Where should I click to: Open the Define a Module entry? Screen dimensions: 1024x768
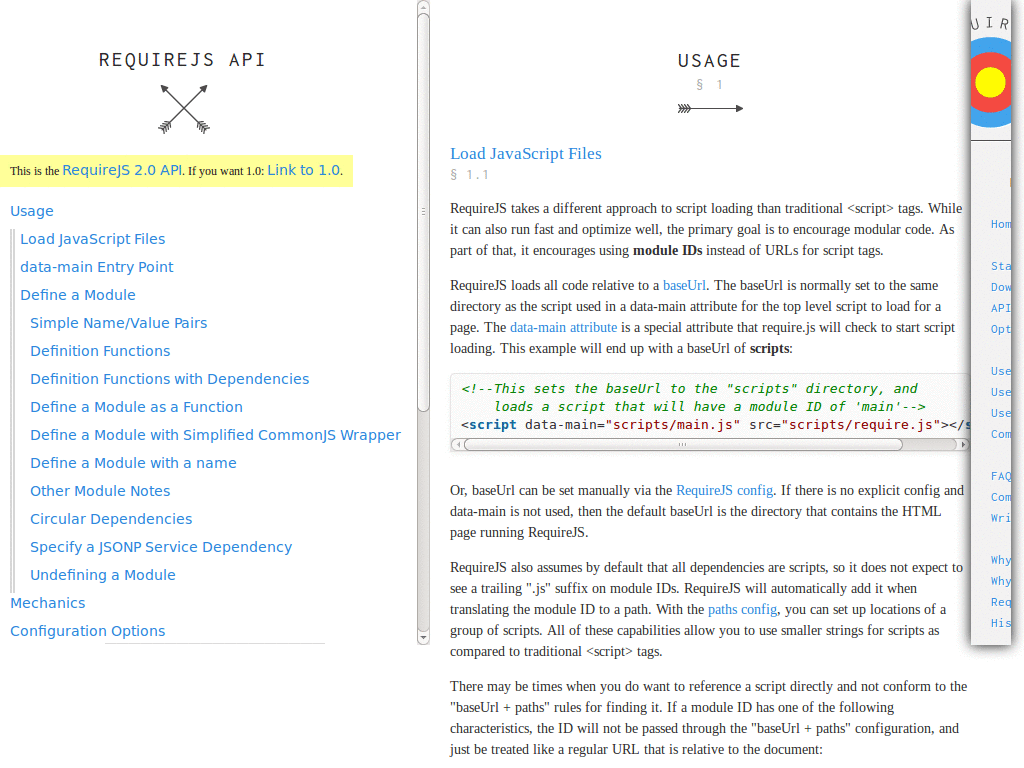pos(78,295)
